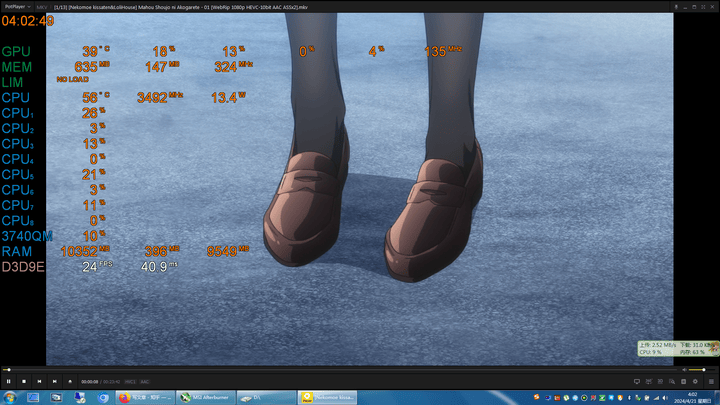Skip to the next file
Image resolution: width=720 pixels, height=405 pixels.
coord(55,381)
